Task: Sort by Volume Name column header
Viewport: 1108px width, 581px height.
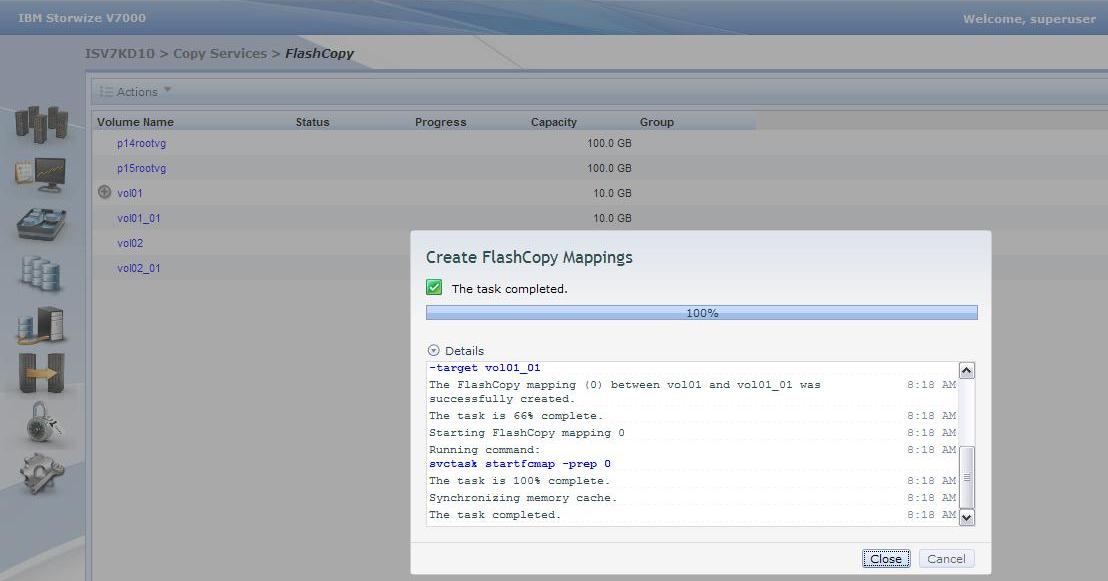Action: 136,122
